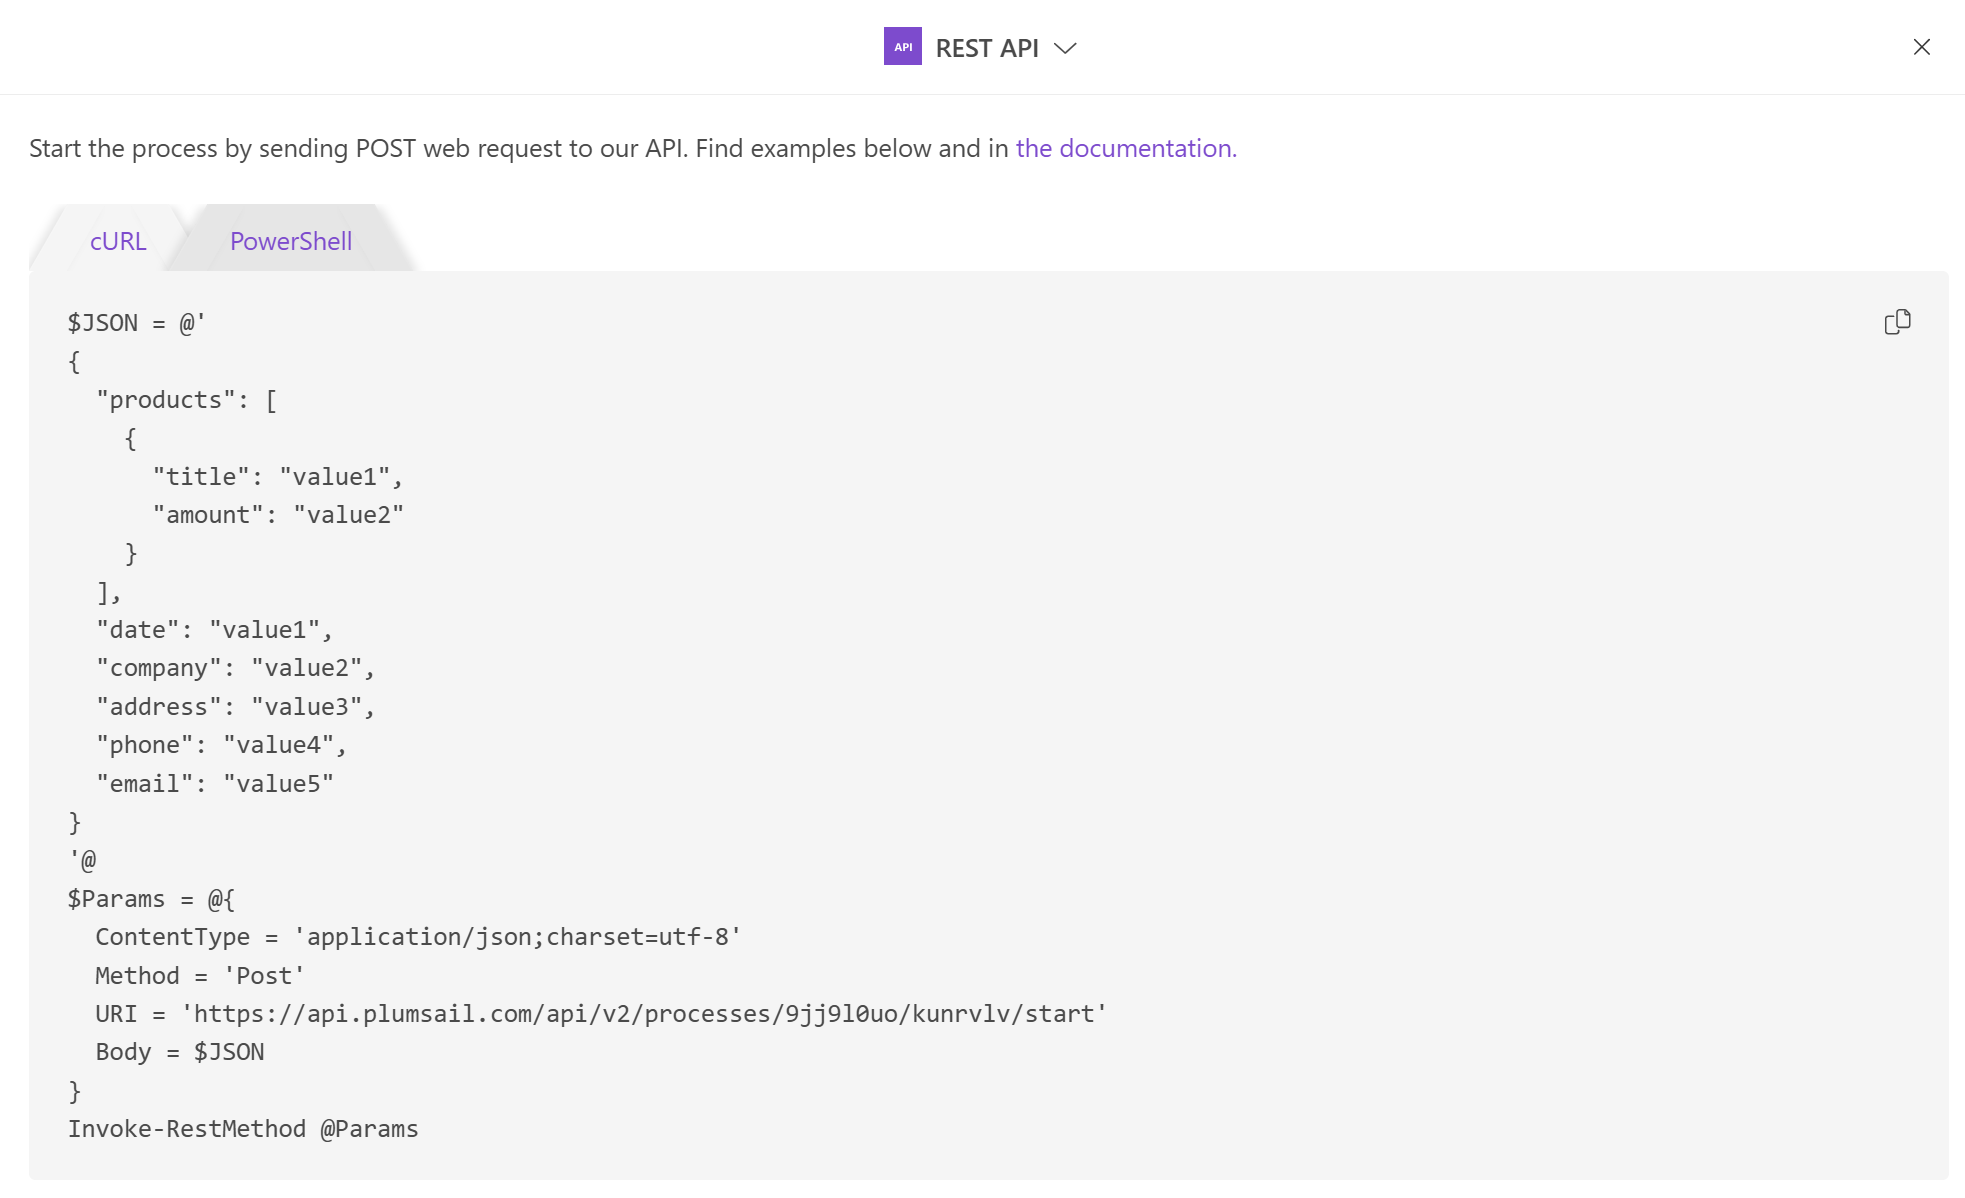Click the "products": [ line
The image size is (1965, 1198).
pos(187,400)
